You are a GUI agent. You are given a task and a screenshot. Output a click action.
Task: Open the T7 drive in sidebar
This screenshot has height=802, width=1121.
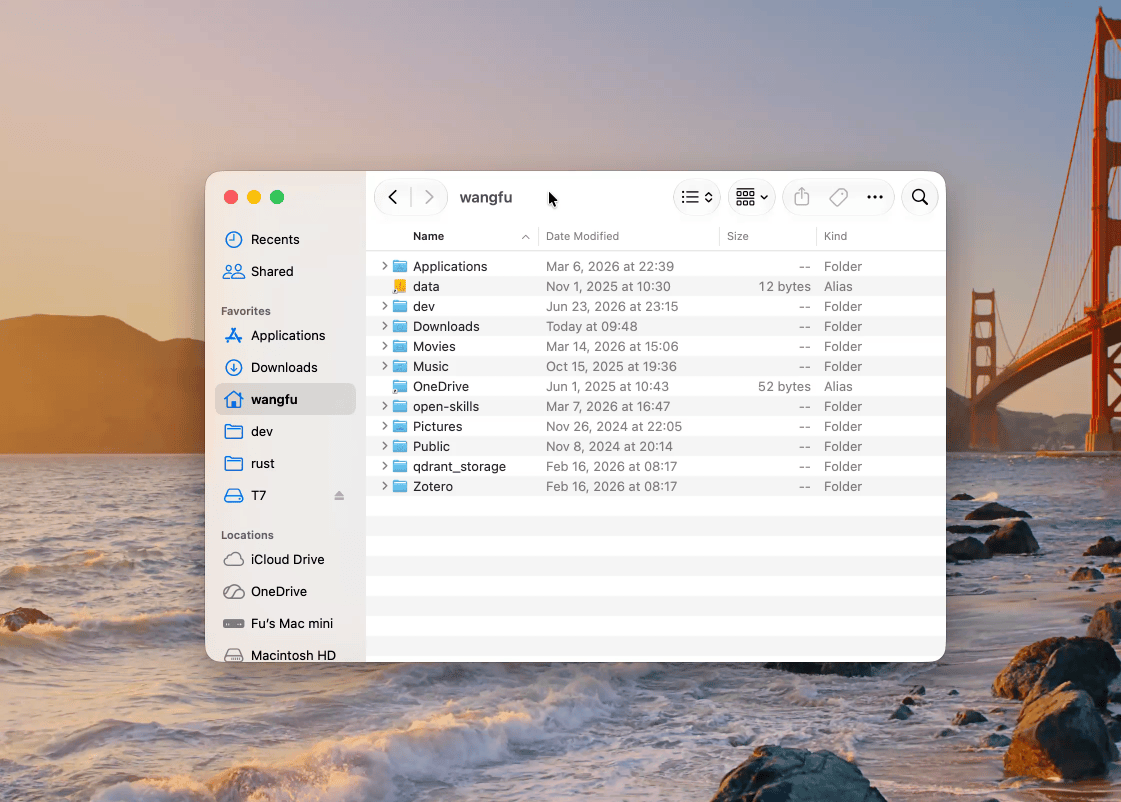(x=285, y=495)
